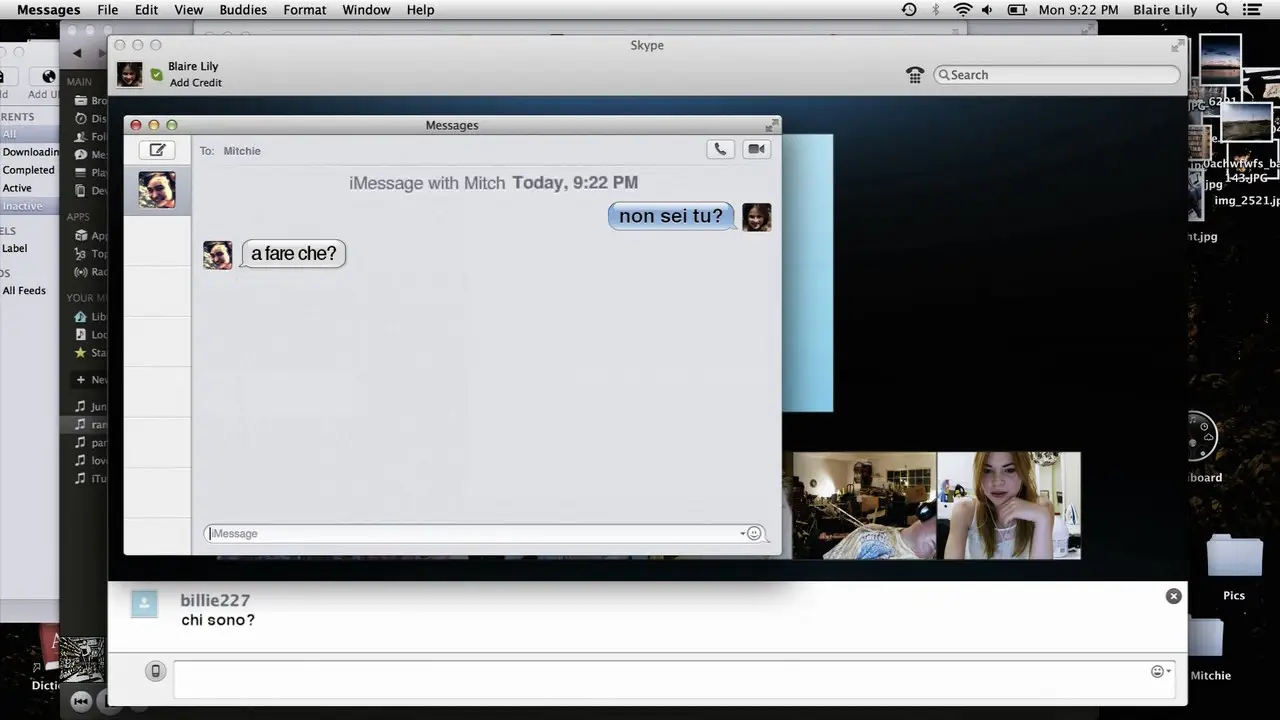Viewport: 1280px width, 720px height.
Task: Select the img_2521.jpg file on the desktop
Action: (x=1245, y=200)
